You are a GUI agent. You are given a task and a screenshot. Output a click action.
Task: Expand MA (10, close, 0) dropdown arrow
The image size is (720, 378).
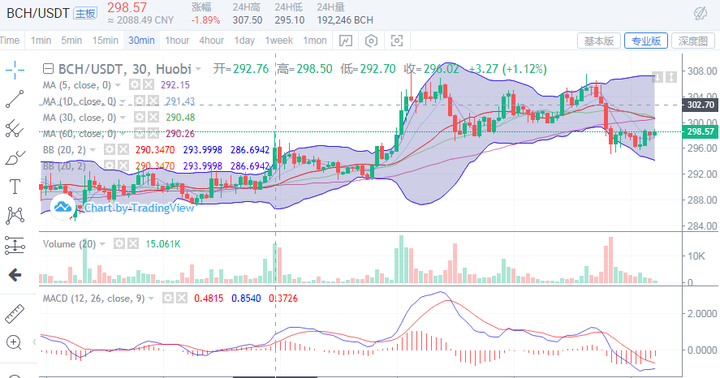(x=123, y=102)
